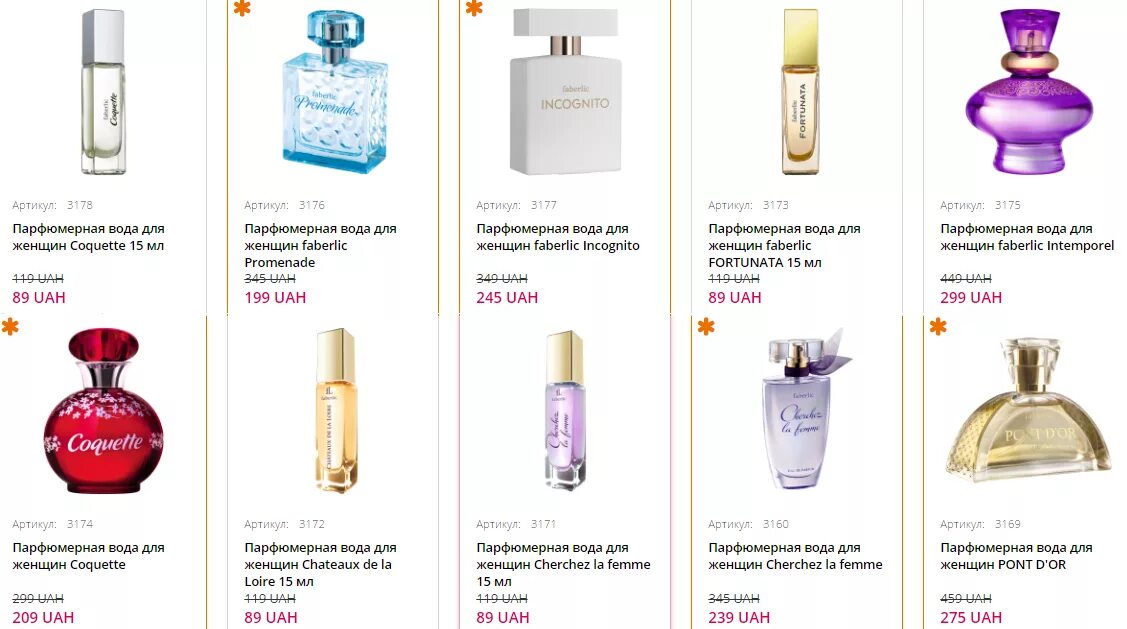Open the golden PONT D'OR bottle image
This screenshot has width=1127, height=629.
point(1029,410)
